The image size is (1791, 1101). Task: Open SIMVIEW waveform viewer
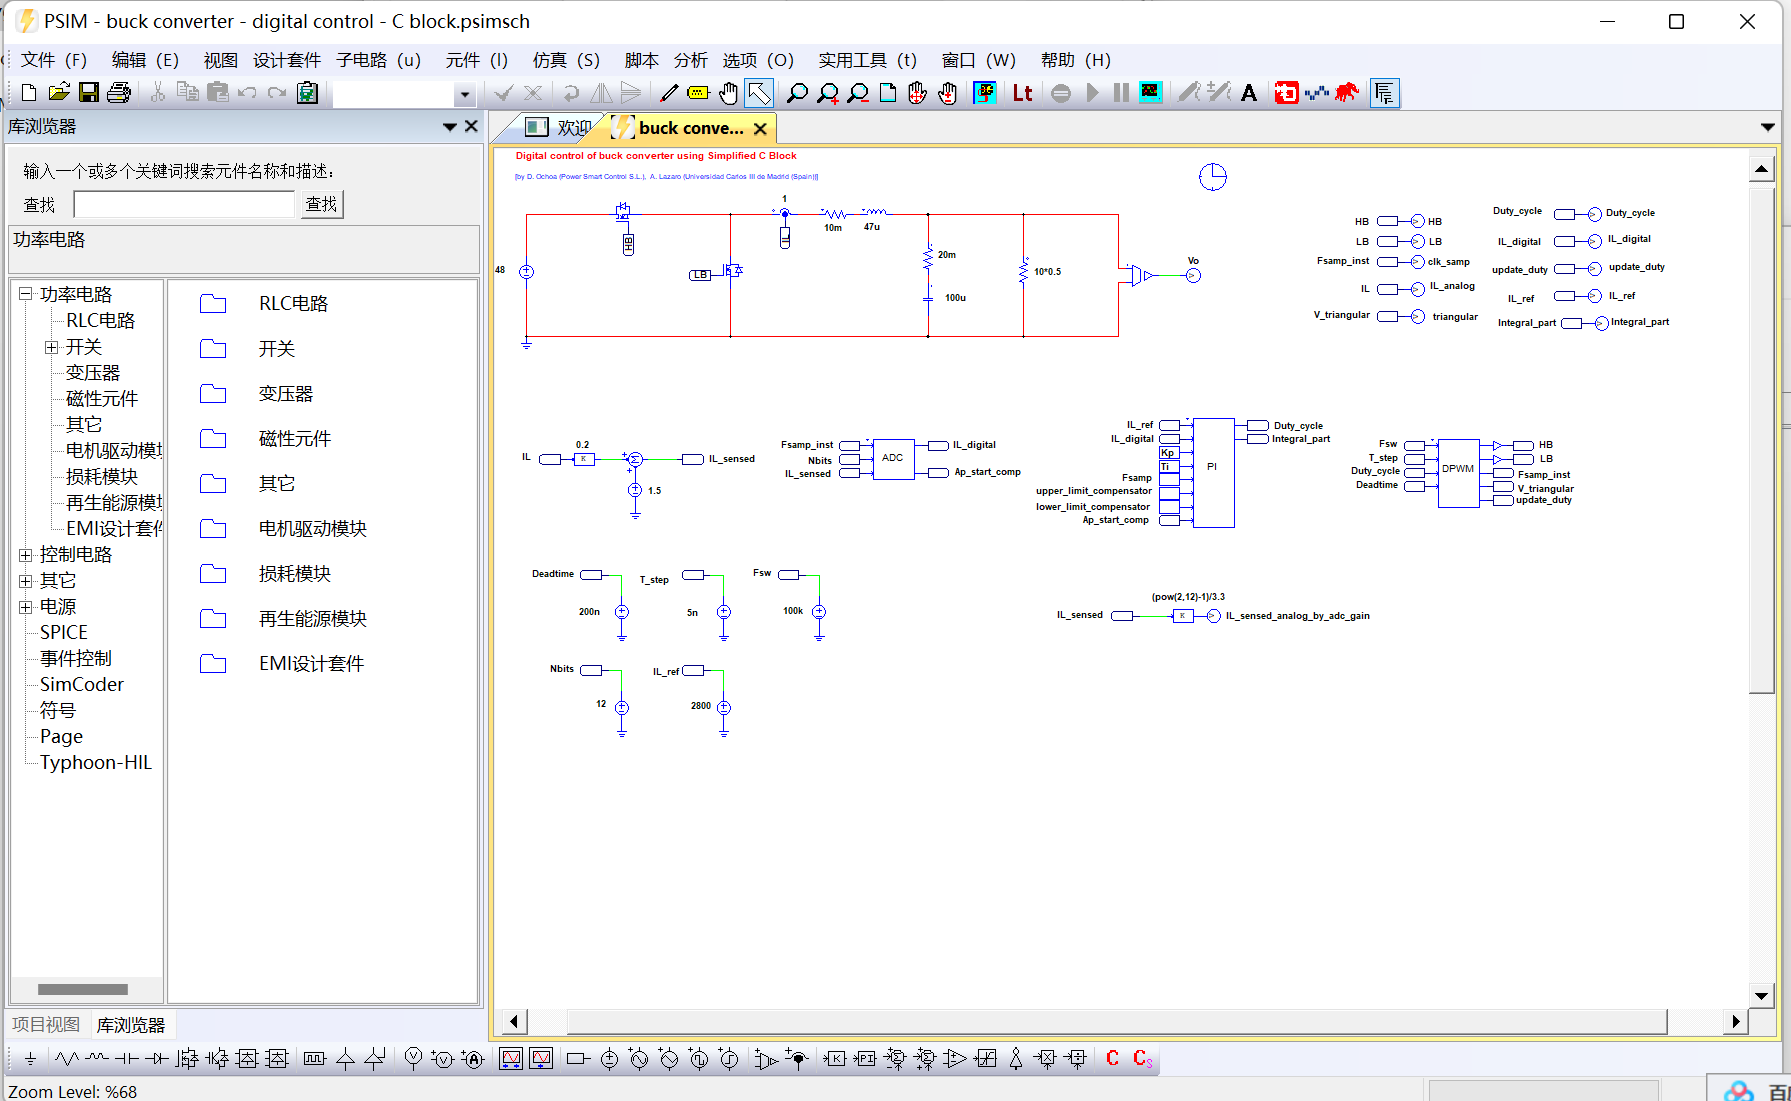tap(1150, 93)
